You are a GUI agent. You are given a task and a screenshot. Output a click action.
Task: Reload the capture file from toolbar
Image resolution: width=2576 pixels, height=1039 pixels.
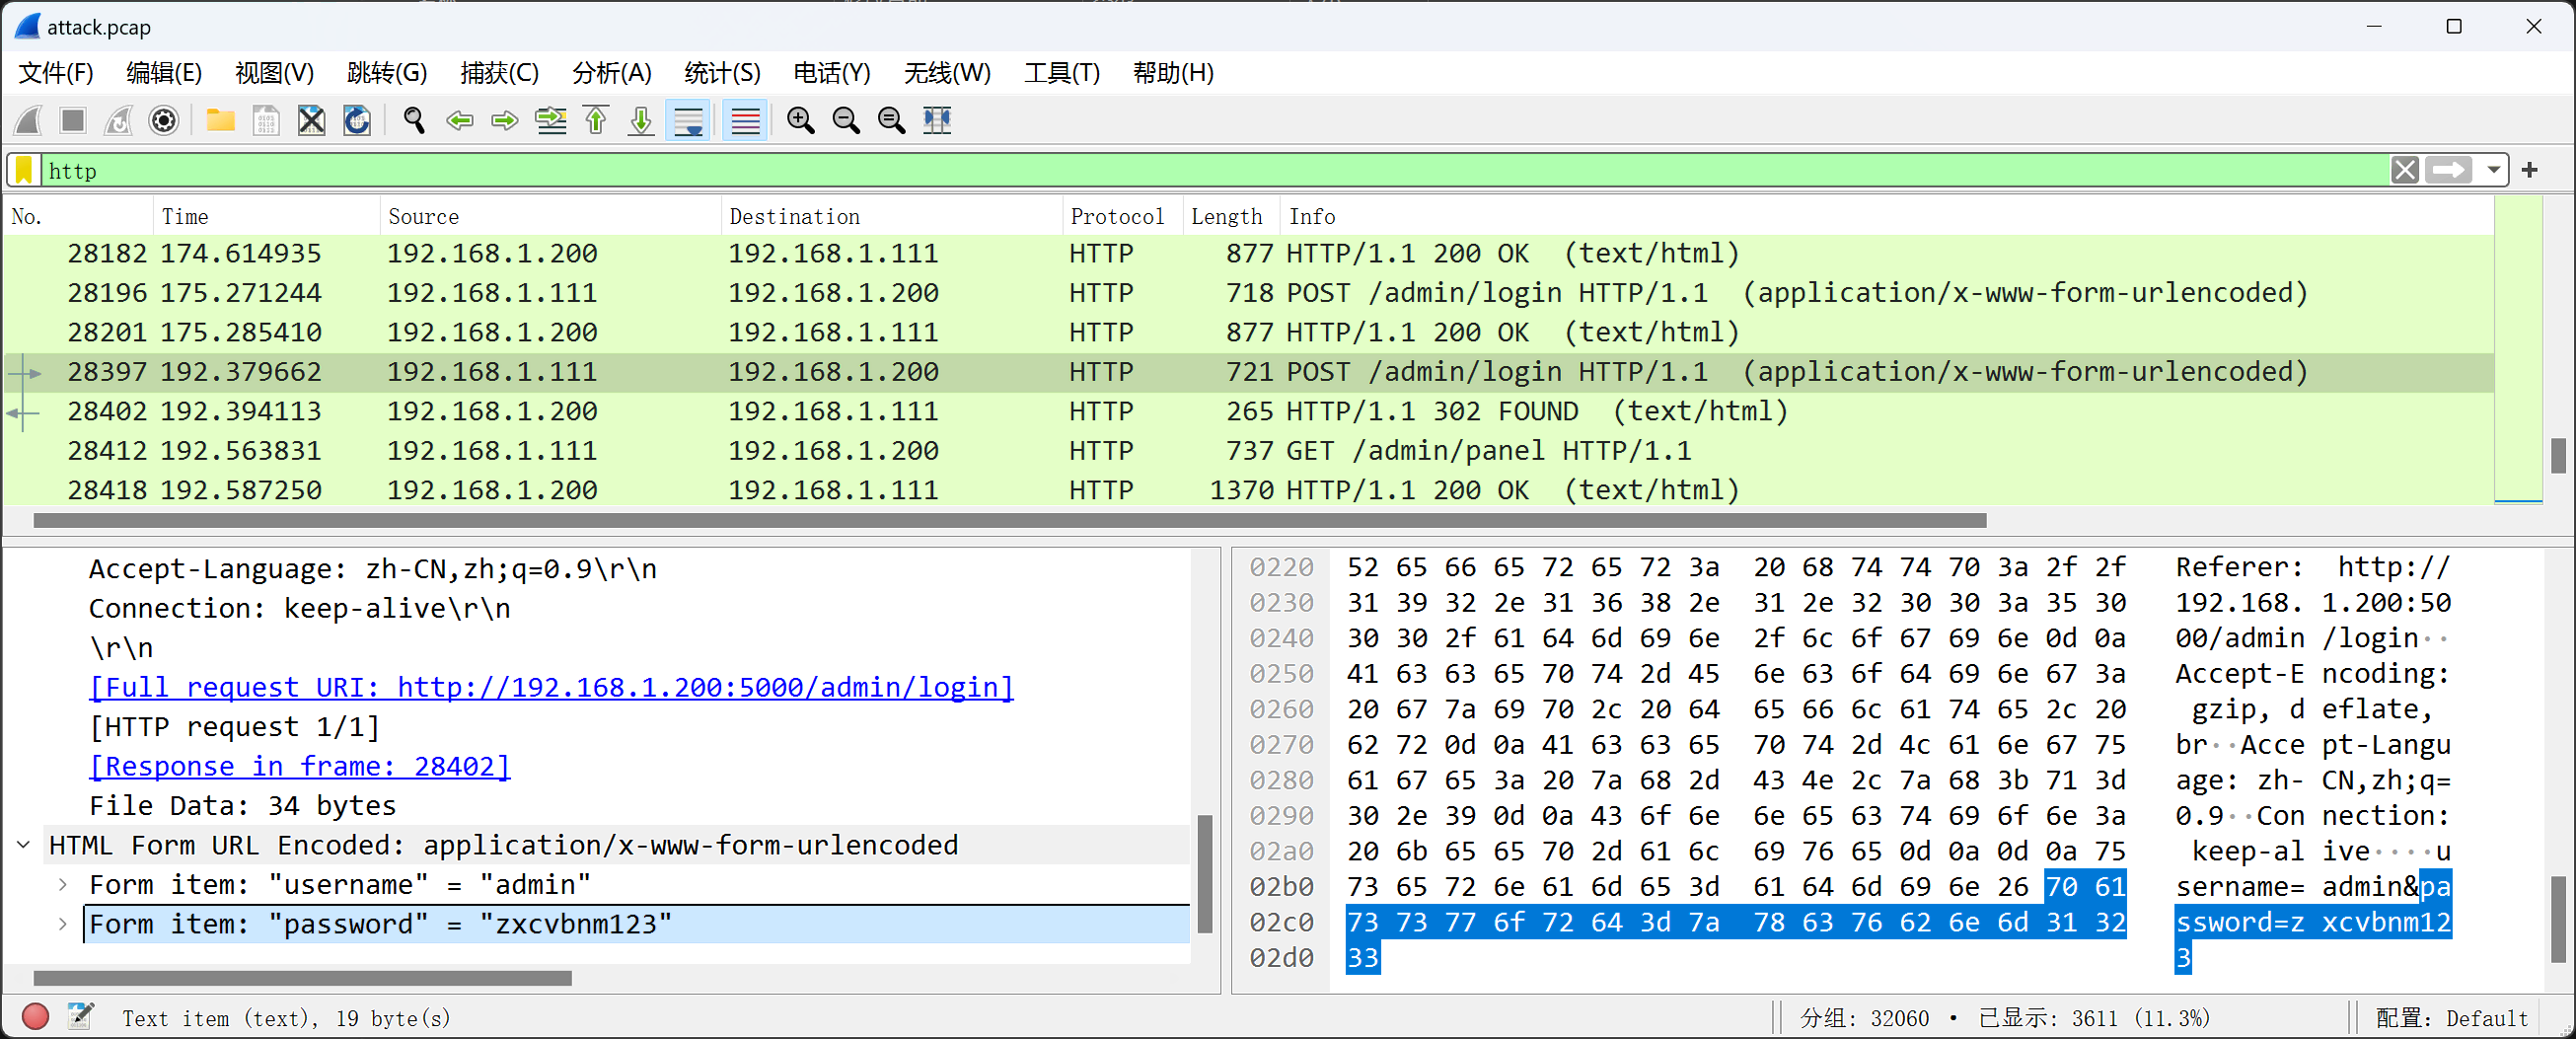pos(357,121)
